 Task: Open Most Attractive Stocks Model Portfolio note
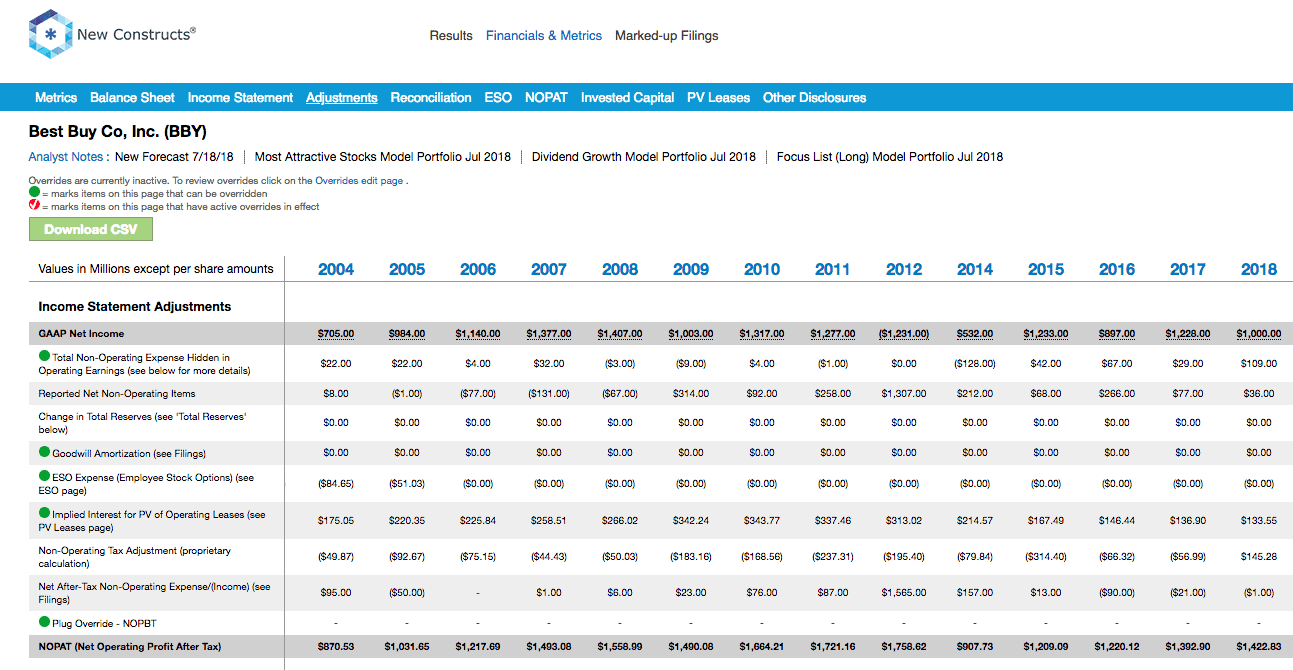pyautogui.click(x=383, y=156)
